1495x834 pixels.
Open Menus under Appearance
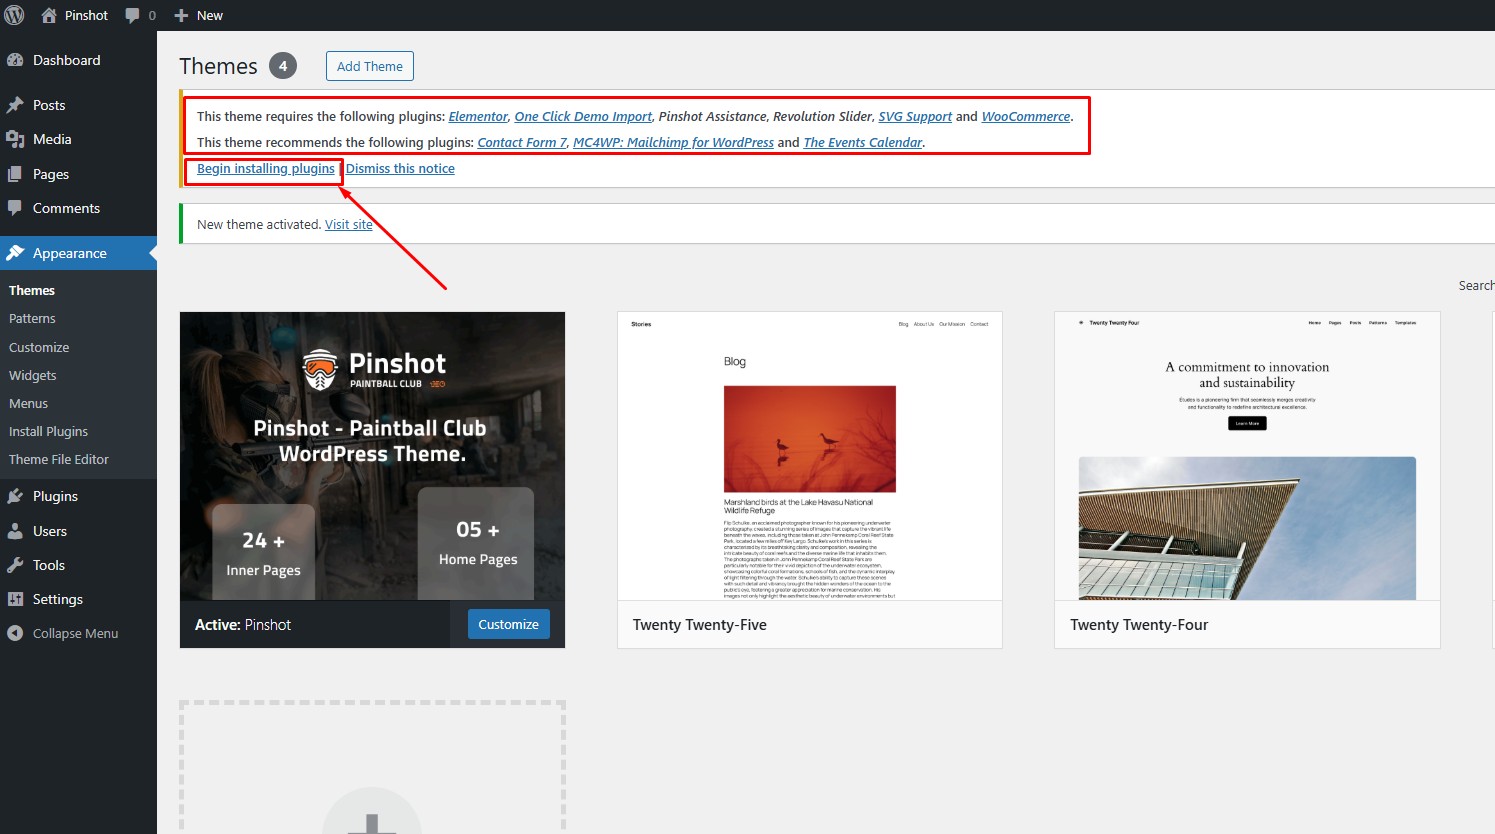[x=28, y=403]
